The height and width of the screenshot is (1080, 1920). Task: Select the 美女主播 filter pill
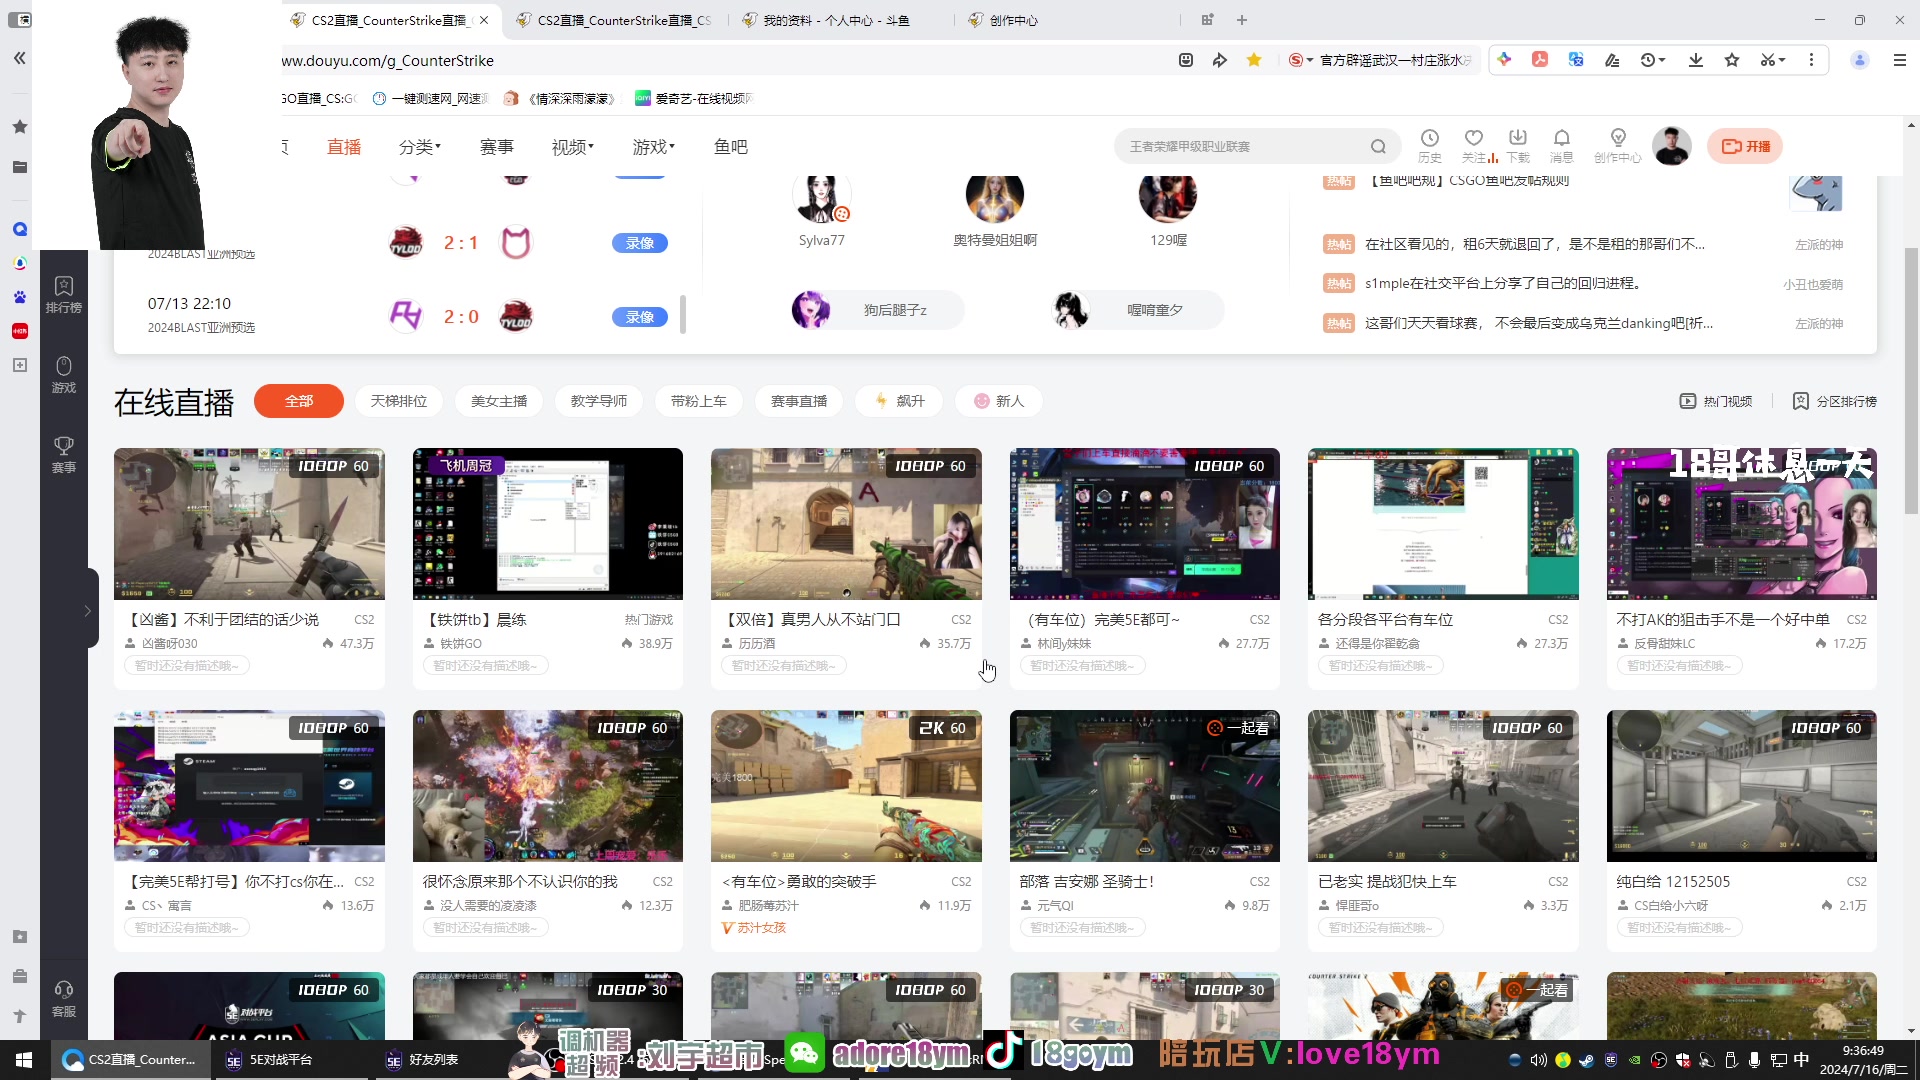[499, 401]
